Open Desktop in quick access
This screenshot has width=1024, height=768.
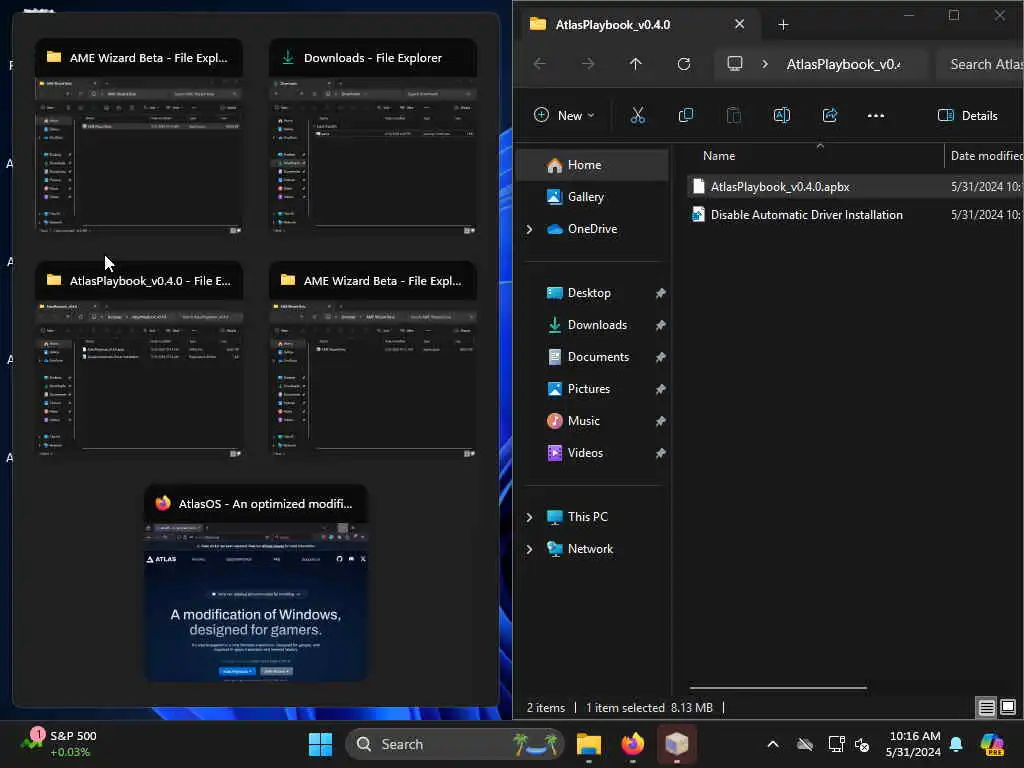(592, 293)
